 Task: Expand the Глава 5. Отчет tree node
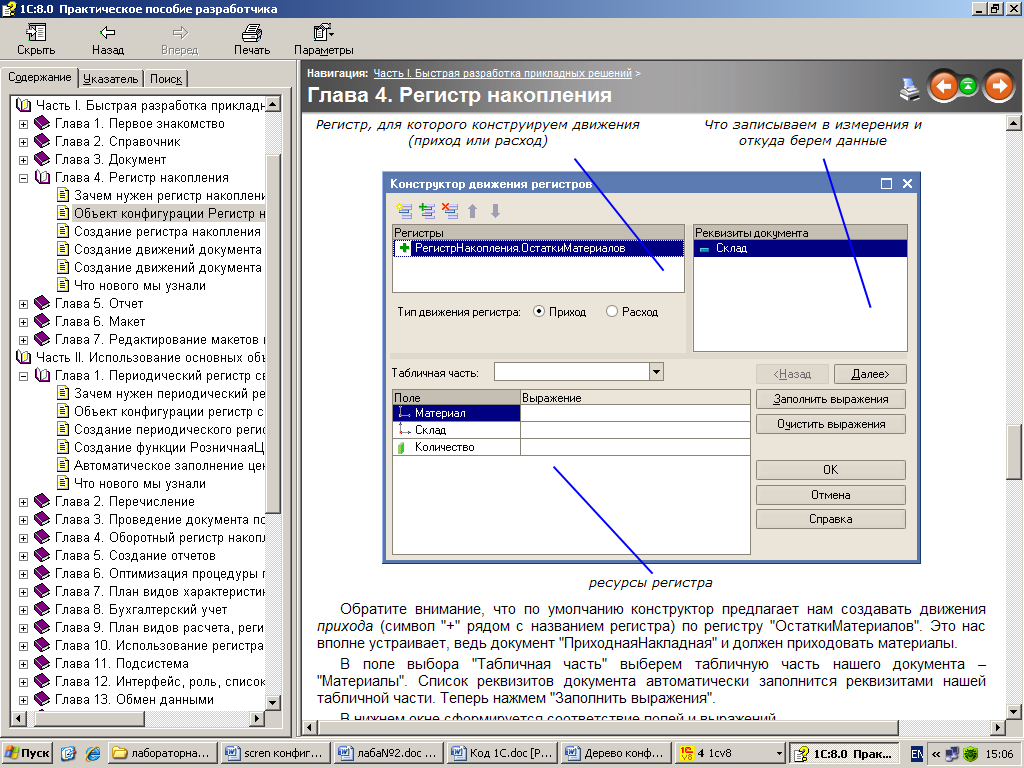pyautogui.click(x=23, y=304)
